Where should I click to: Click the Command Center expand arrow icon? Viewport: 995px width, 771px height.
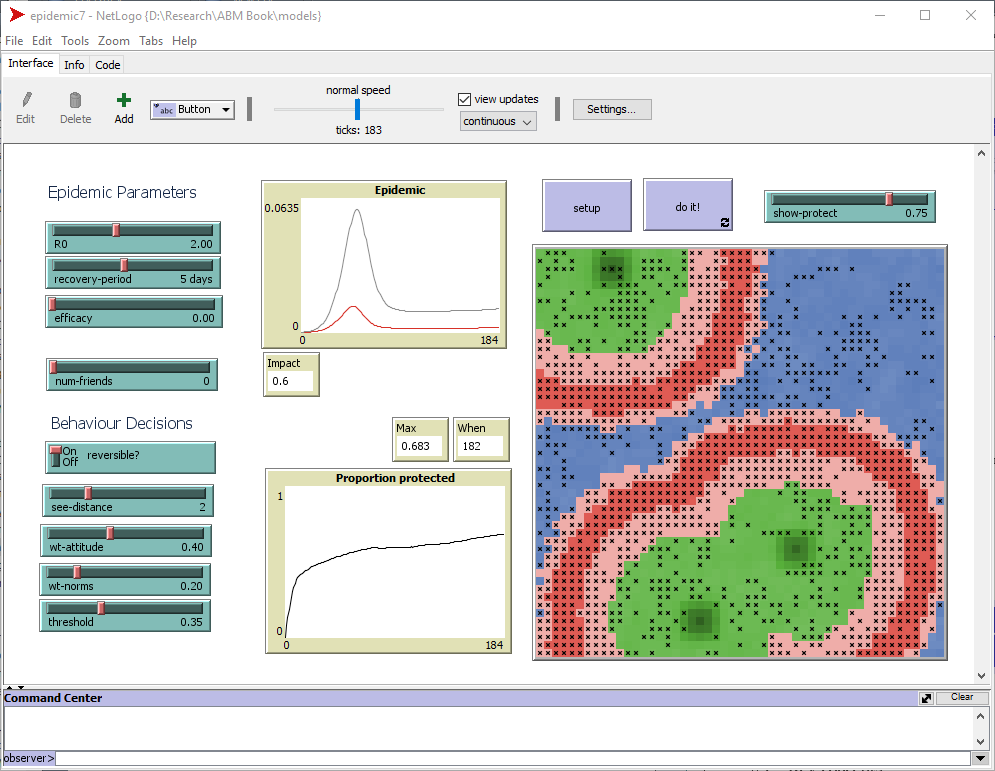926,698
